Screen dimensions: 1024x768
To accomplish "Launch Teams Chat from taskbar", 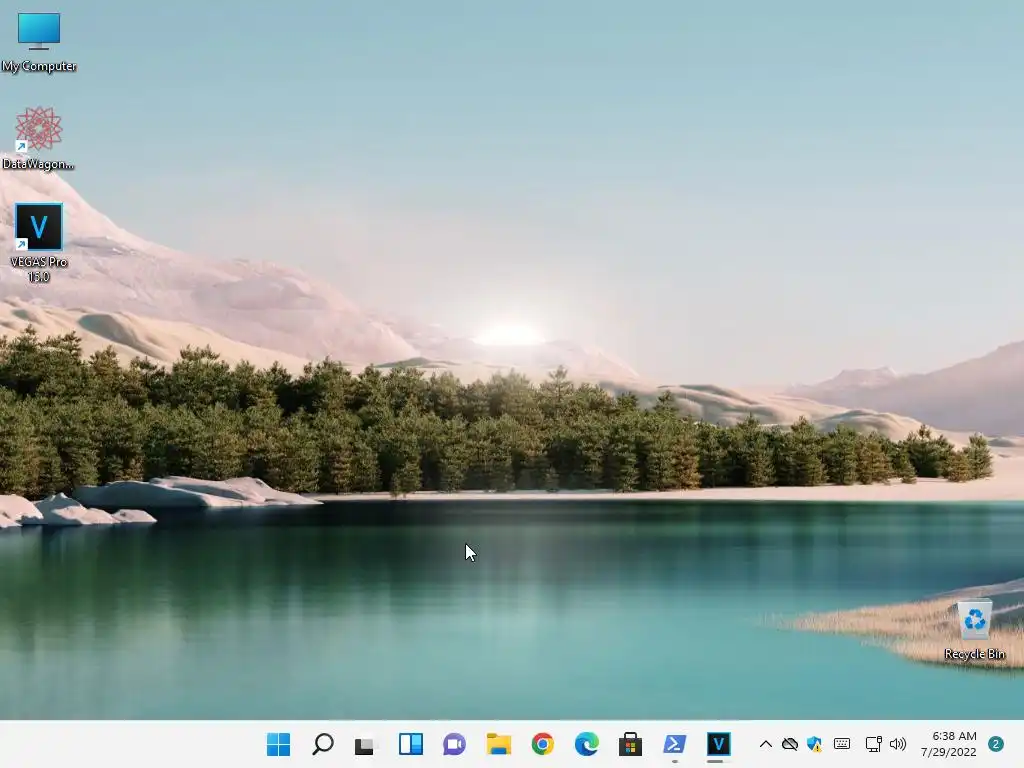I will 454,744.
